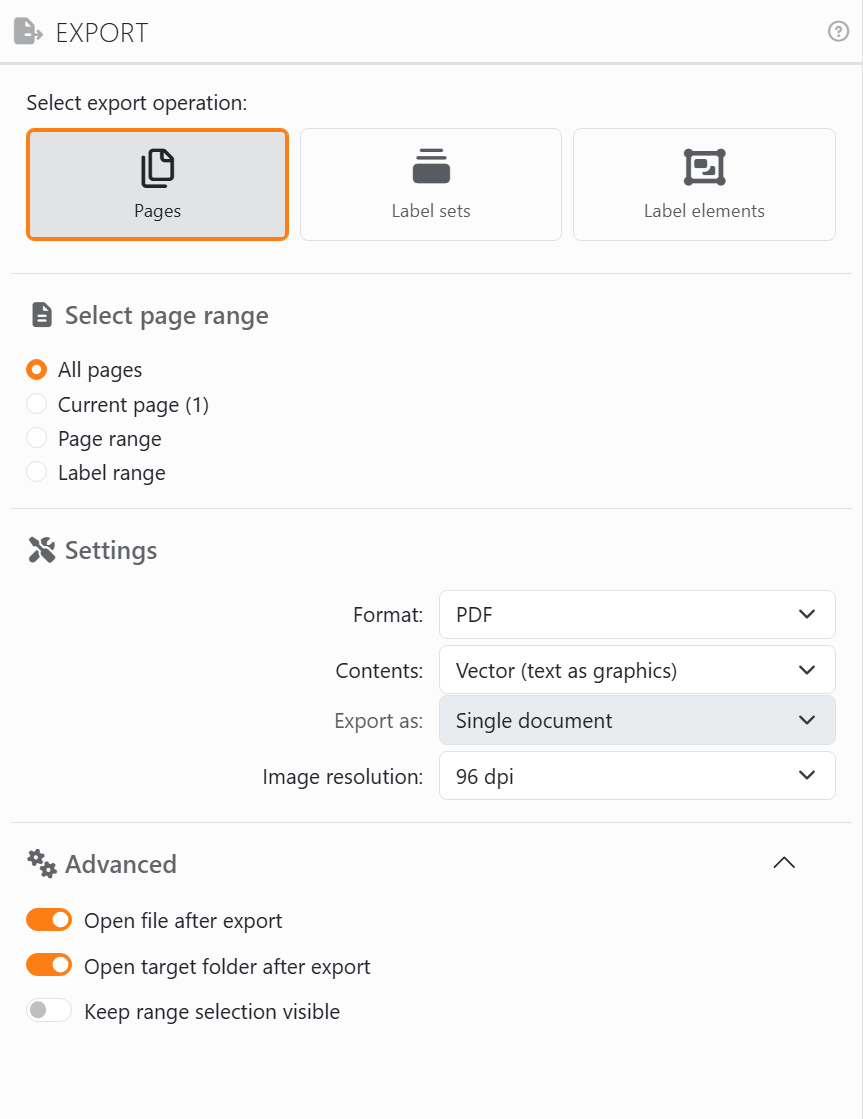Toggle Open target folder after export

click(49, 965)
